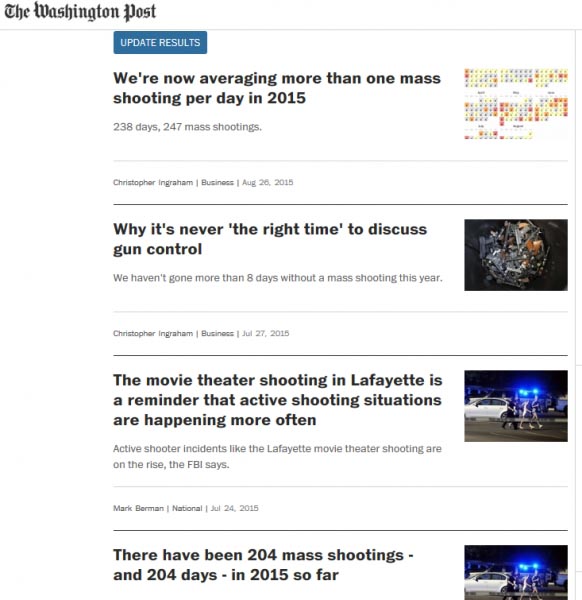582x600 pixels.
Task: Open the pile of guns thumbnail image
Action: point(516,255)
